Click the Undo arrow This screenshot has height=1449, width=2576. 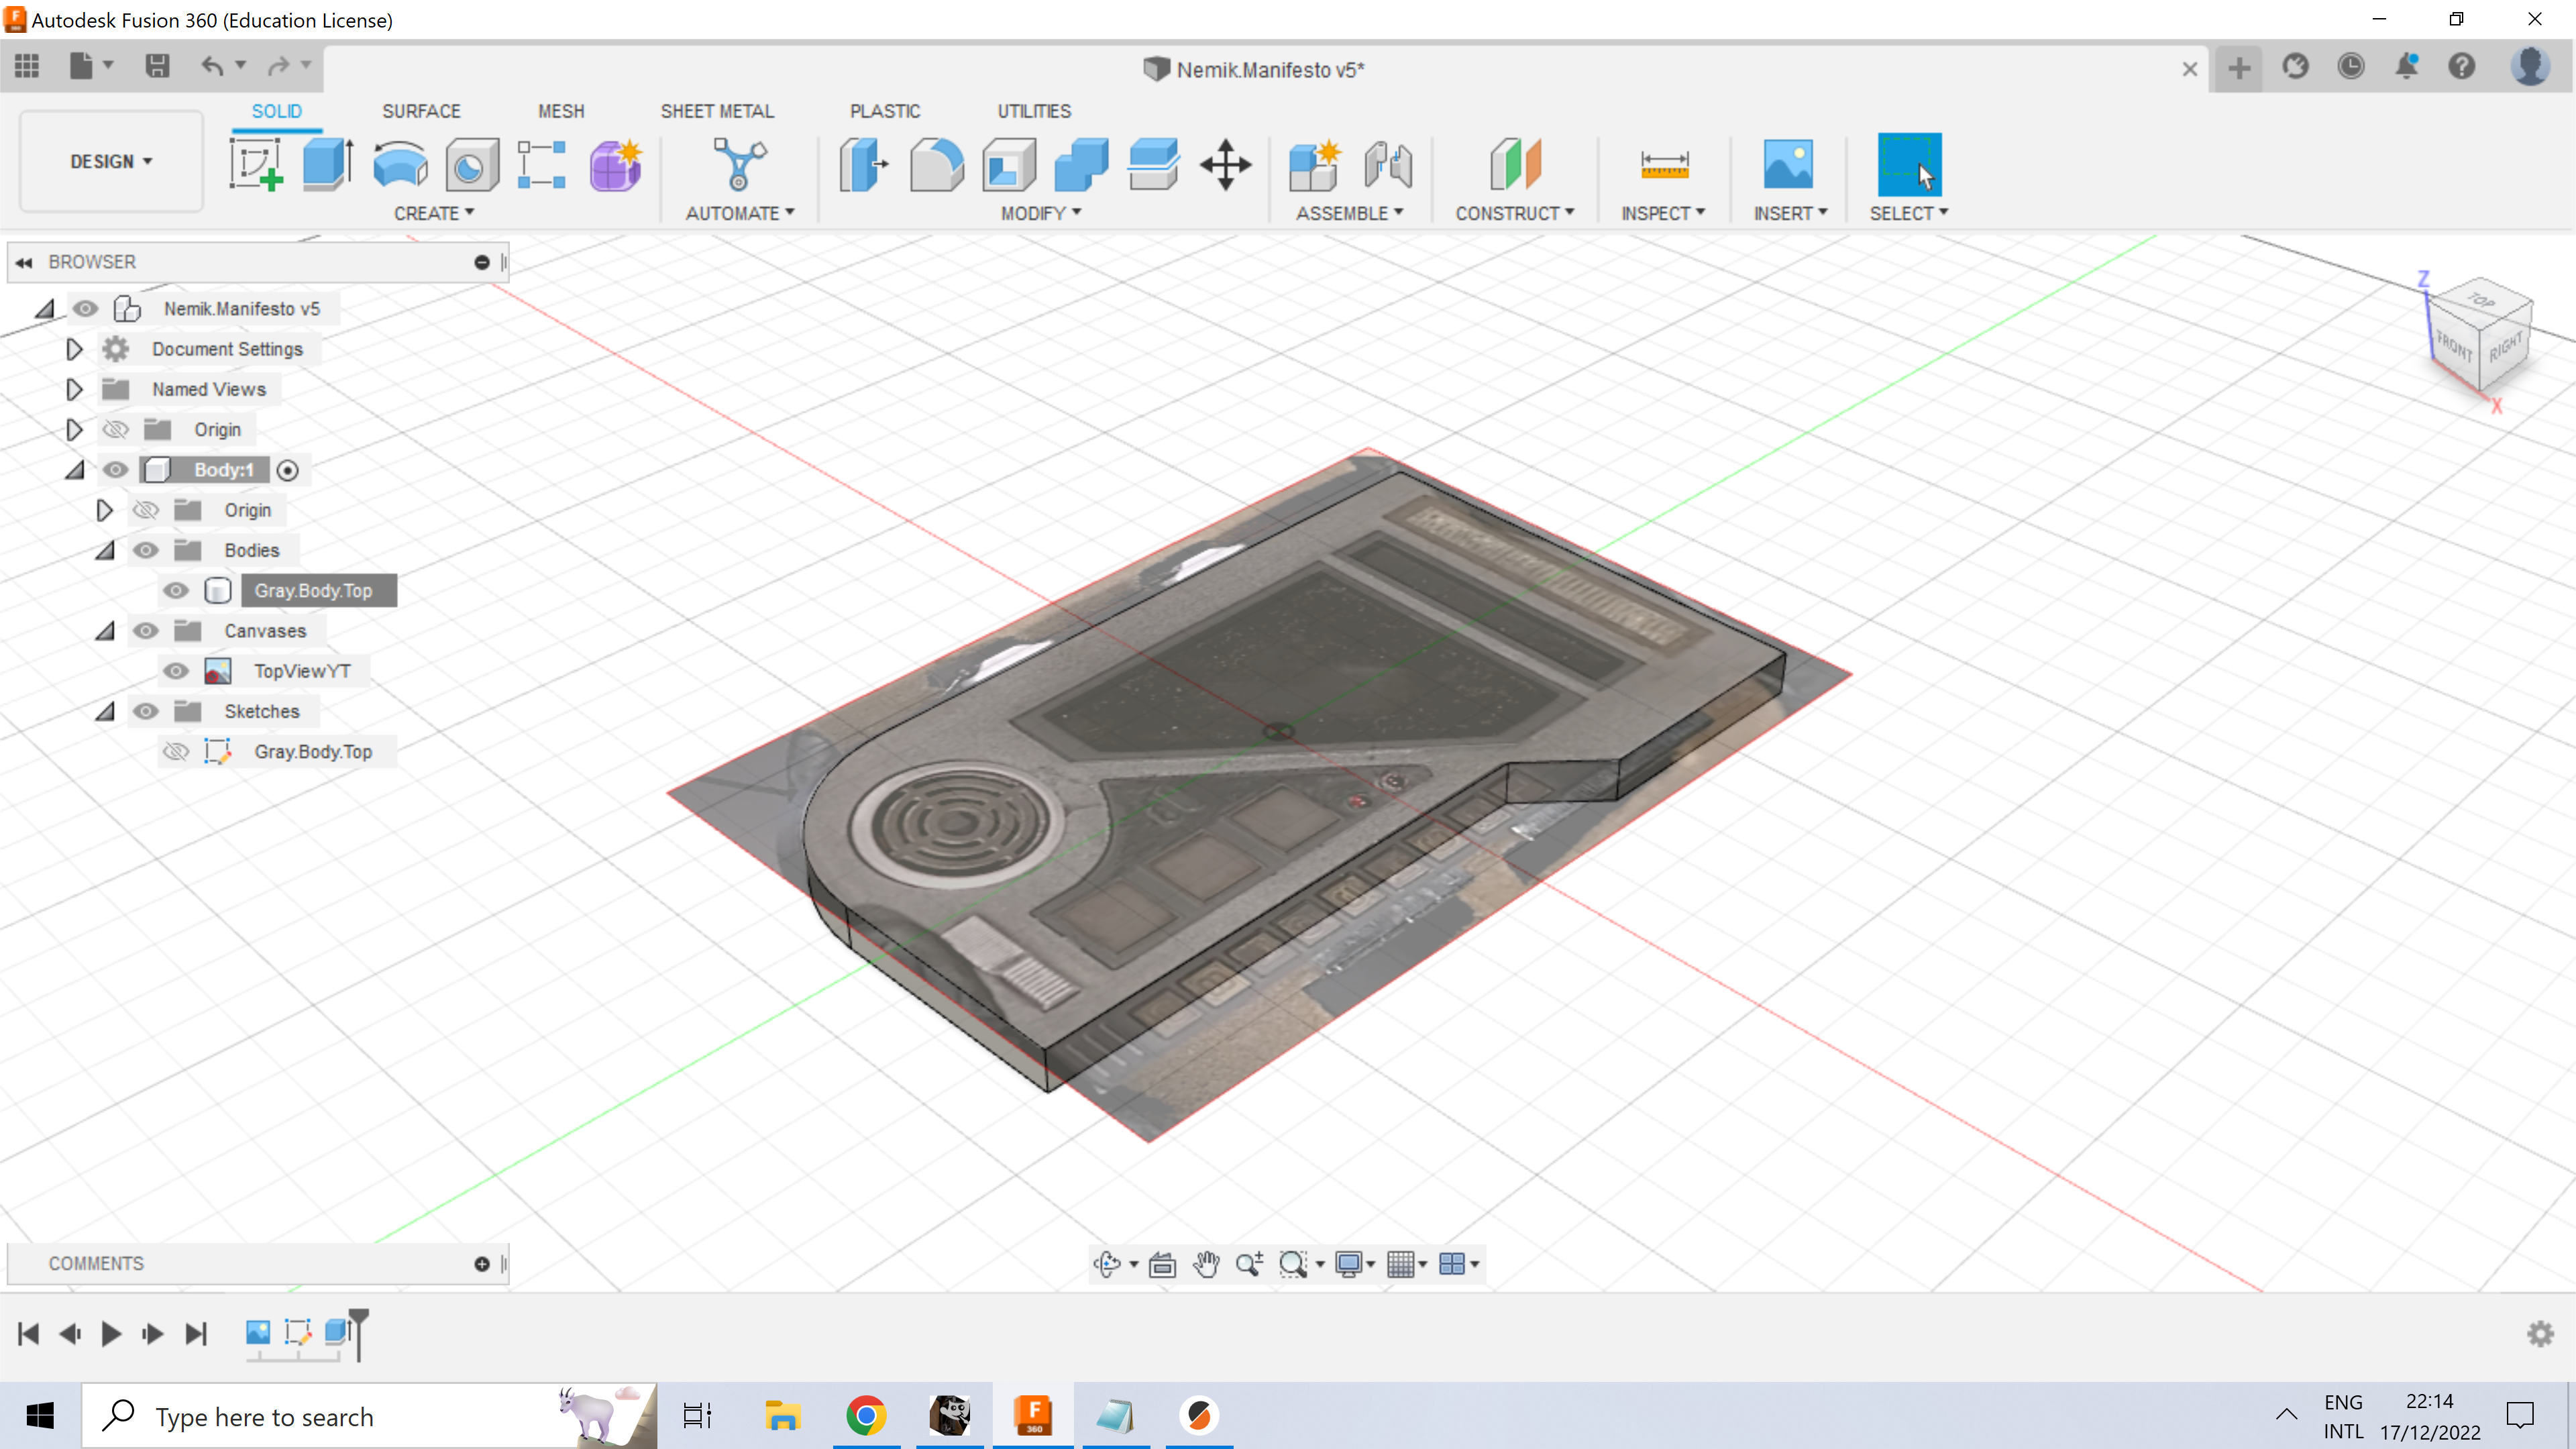pyautogui.click(x=212, y=66)
